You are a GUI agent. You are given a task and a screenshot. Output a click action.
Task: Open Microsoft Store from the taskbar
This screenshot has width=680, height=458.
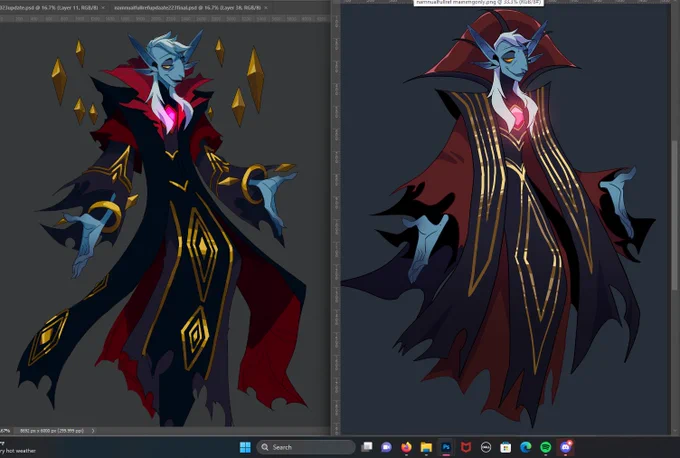505,447
